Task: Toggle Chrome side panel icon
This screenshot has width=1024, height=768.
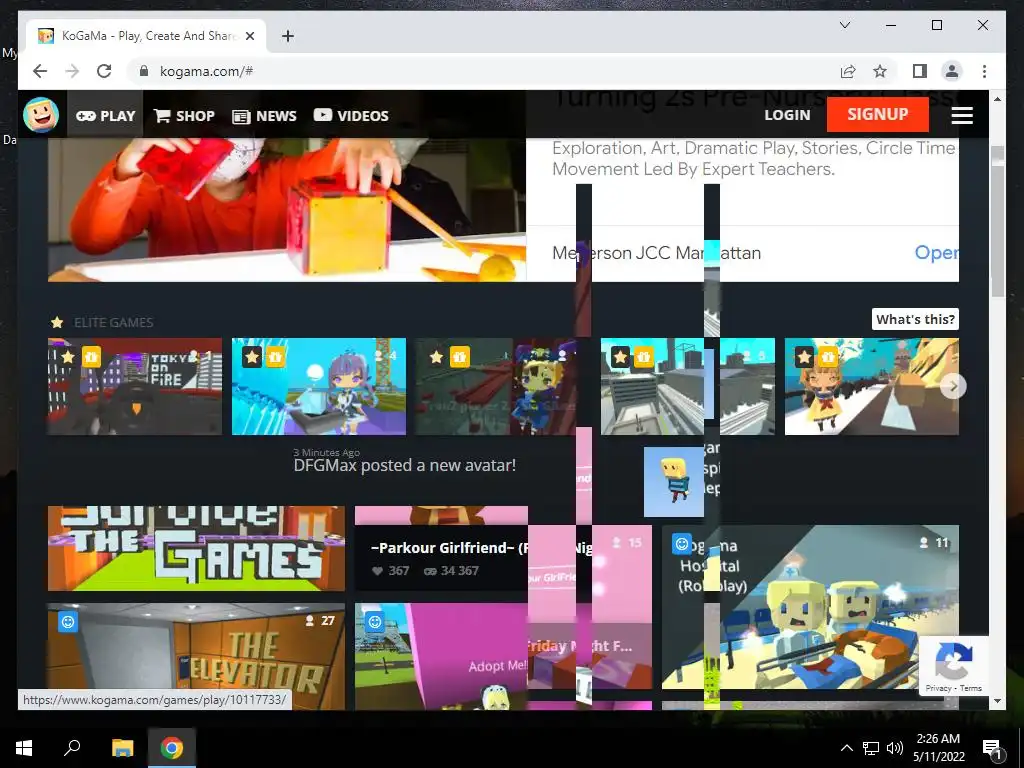Action: [920, 71]
